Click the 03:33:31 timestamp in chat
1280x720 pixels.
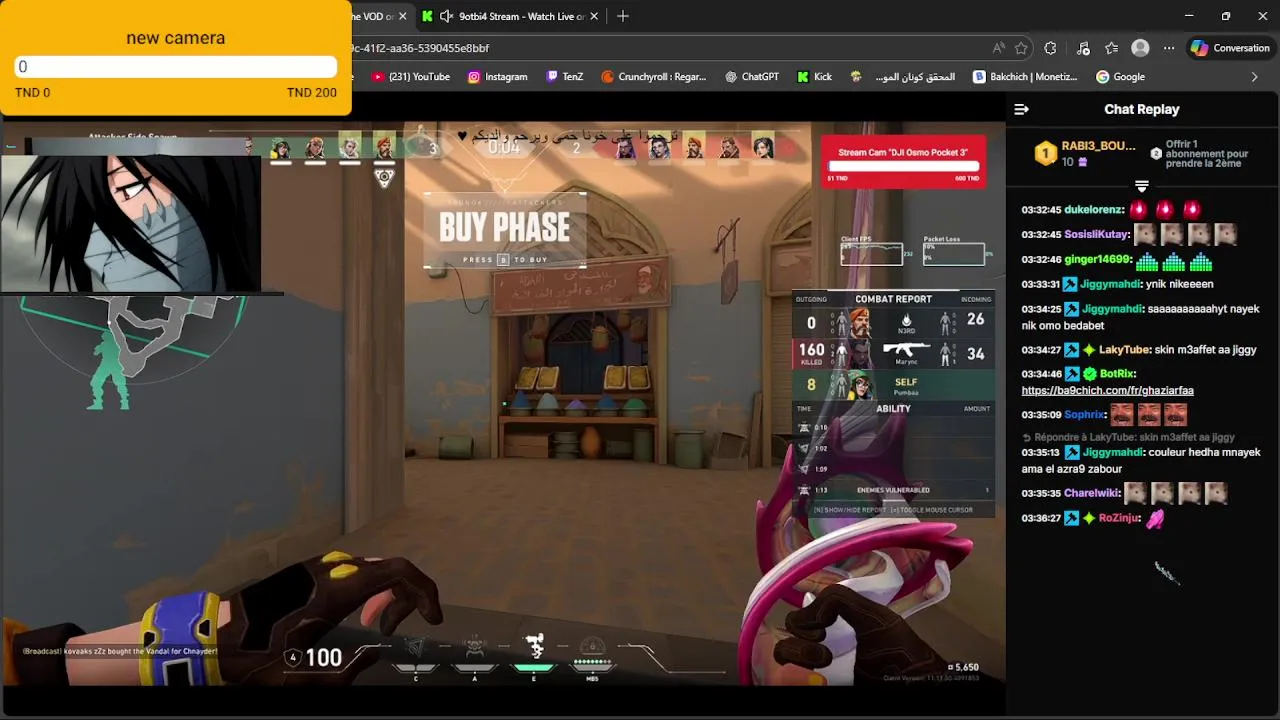(1040, 284)
